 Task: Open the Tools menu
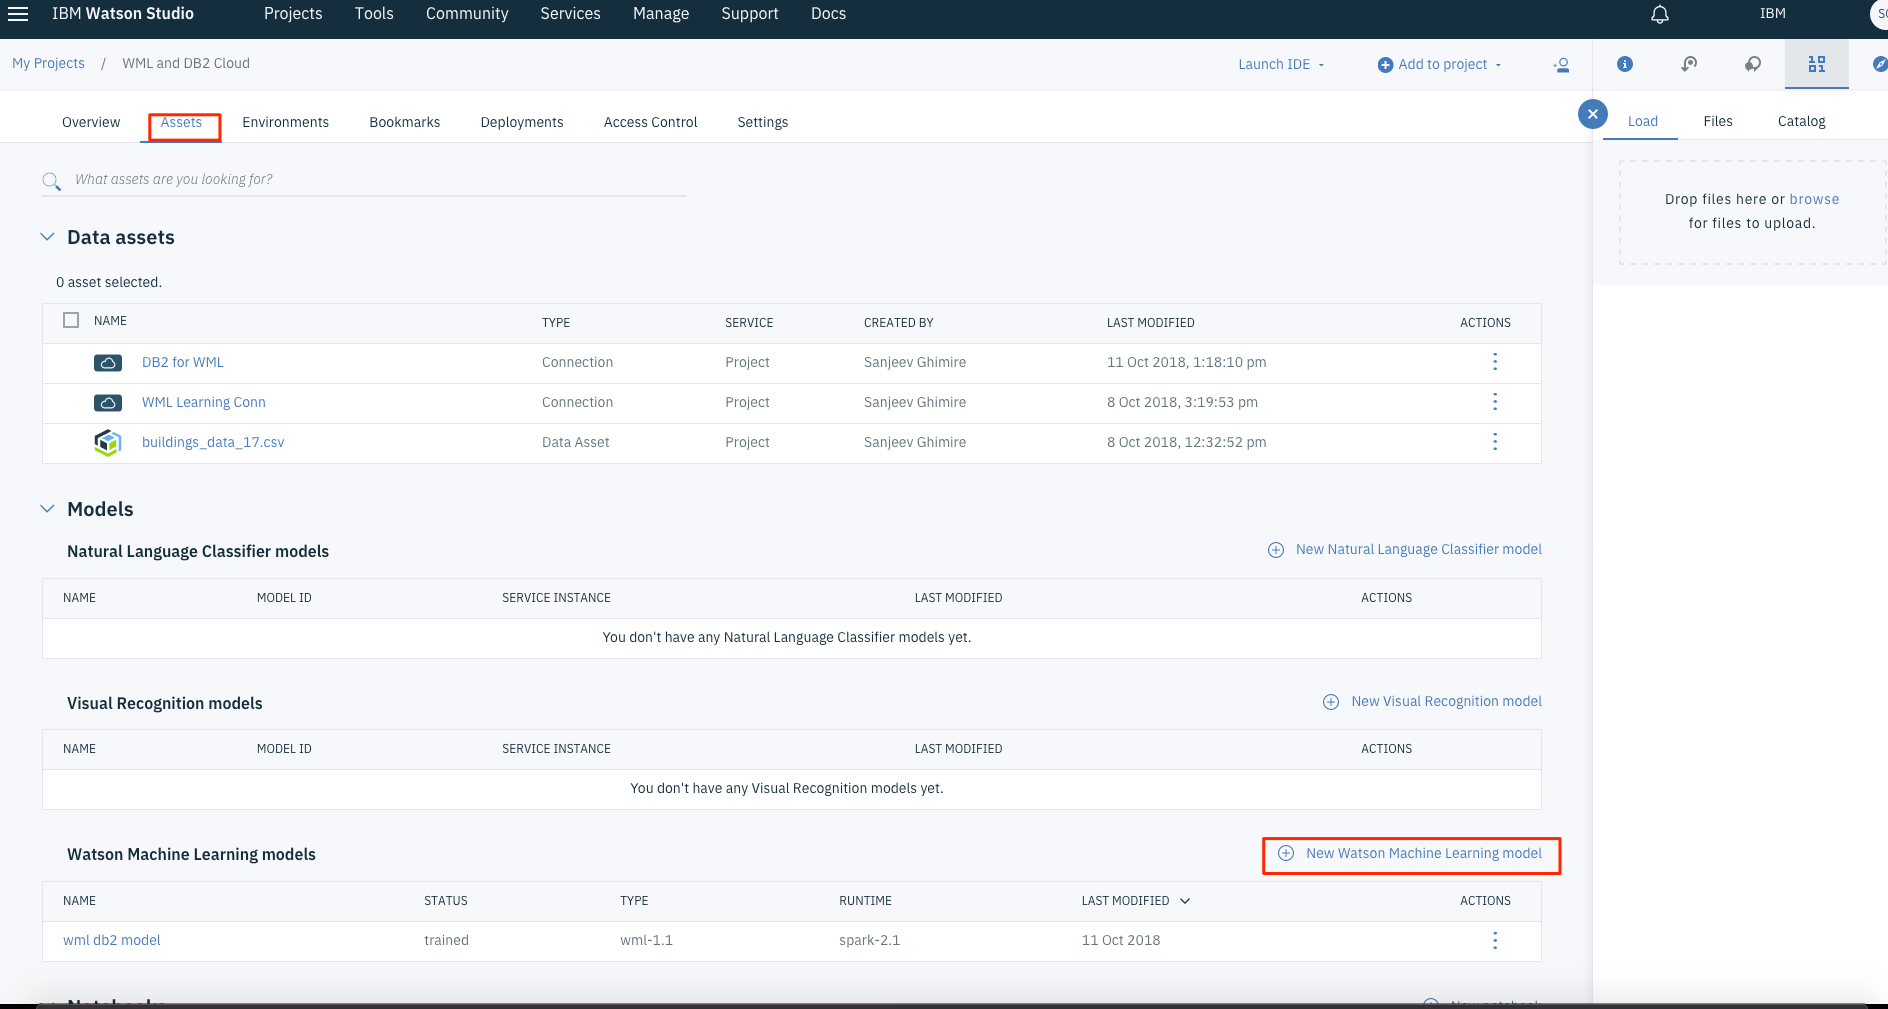click(x=374, y=14)
